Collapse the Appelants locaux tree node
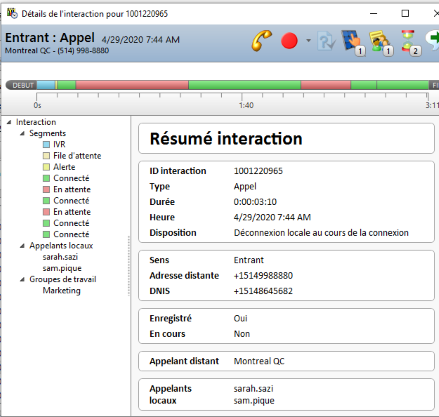The image size is (439, 417). point(22,246)
